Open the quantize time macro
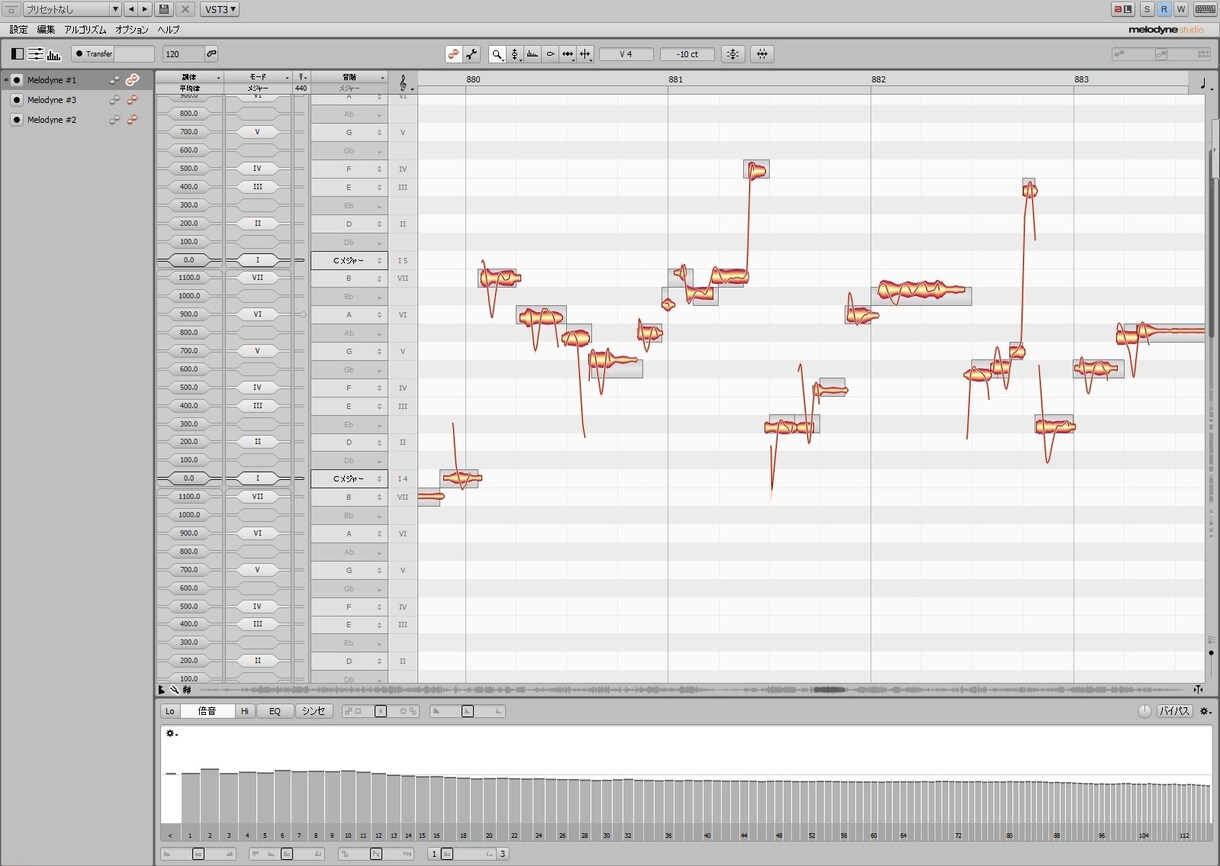The width and height of the screenshot is (1220, 866). 763,54
